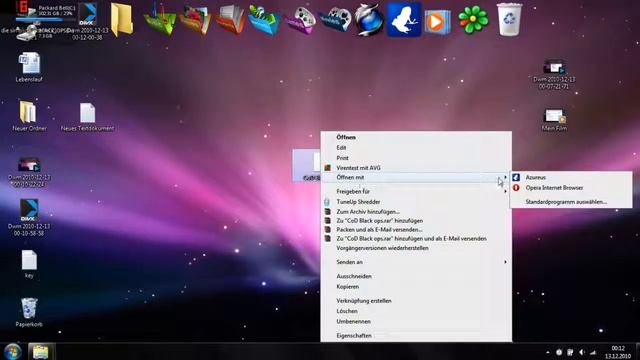640x360 pixels.
Task: Click the round tray icon beside the flag
Action: [559, 352]
